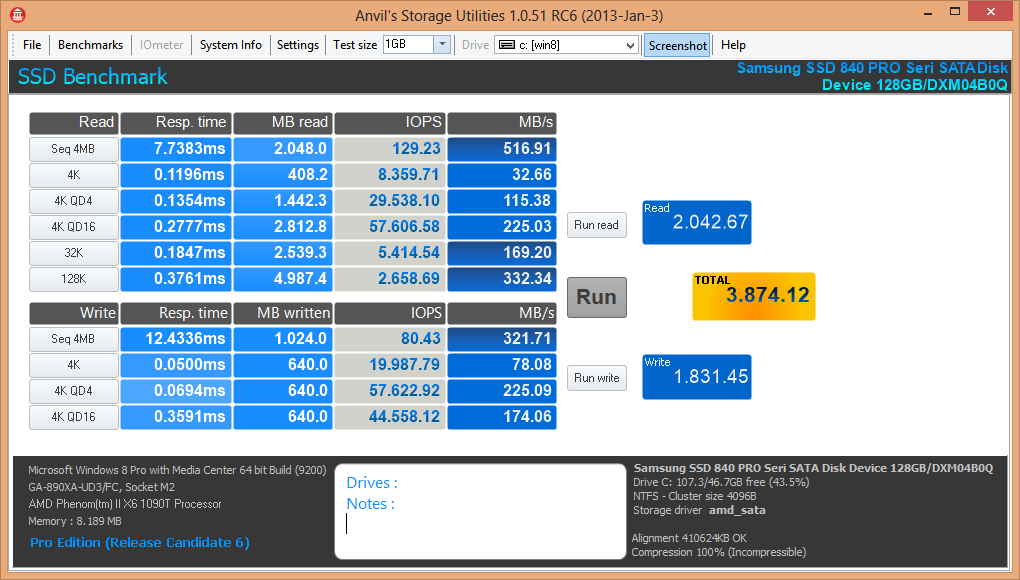Select the read 128K test button
The width and height of the screenshot is (1020, 580).
pyautogui.click(x=74, y=279)
